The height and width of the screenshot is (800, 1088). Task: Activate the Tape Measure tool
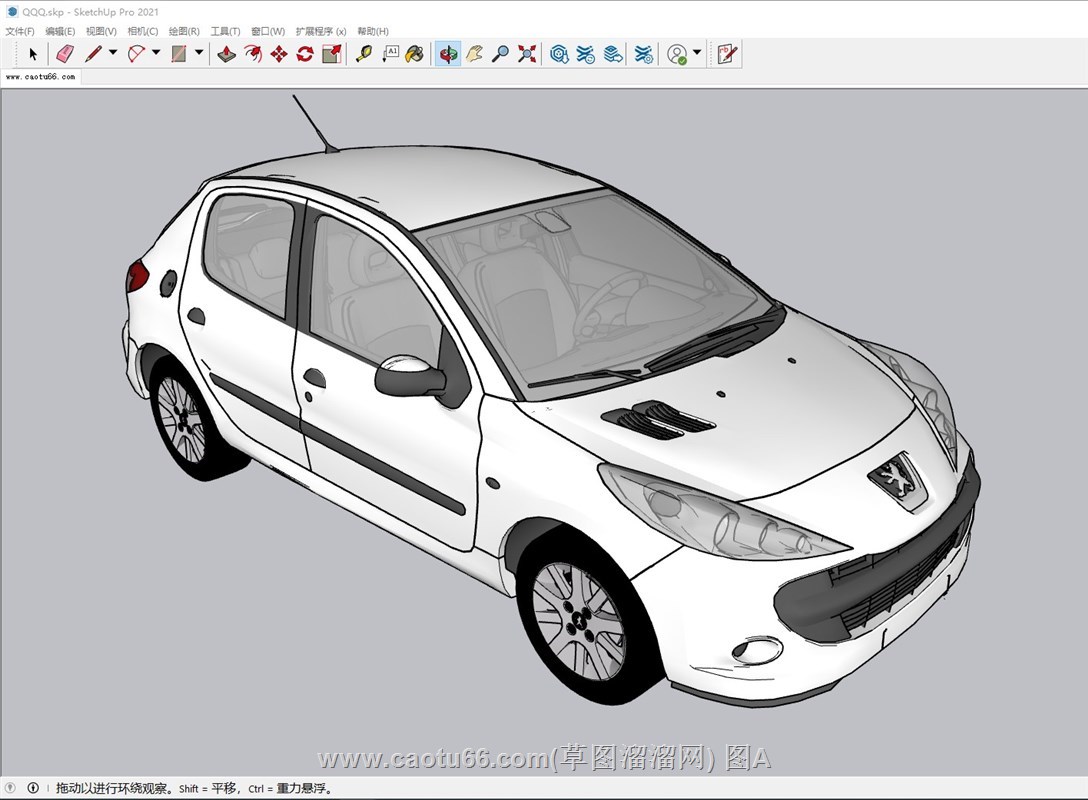click(x=364, y=54)
